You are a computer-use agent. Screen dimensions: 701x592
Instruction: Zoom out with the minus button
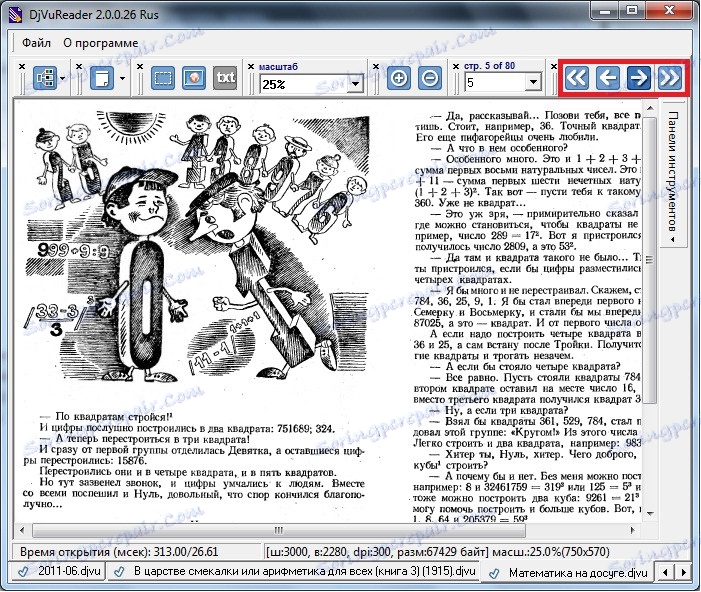click(430, 79)
